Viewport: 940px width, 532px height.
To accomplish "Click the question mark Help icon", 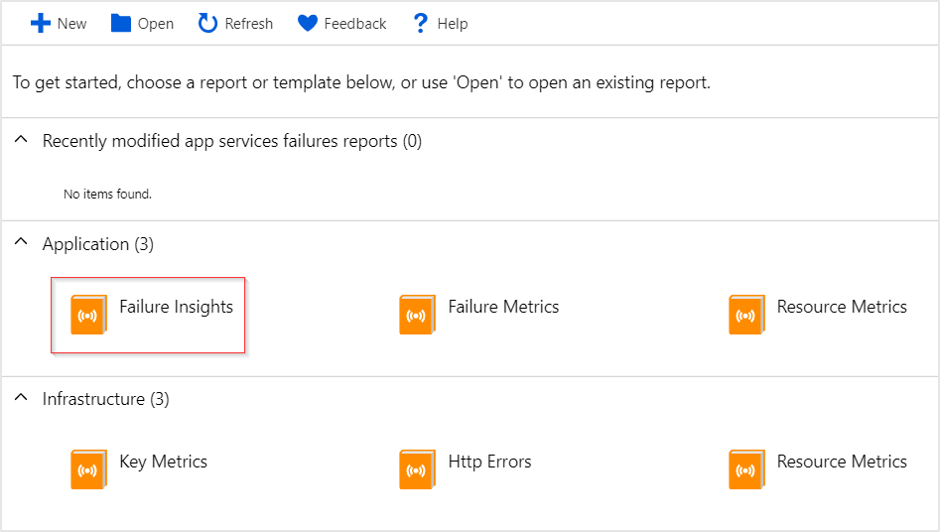I will [x=420, y=23].
